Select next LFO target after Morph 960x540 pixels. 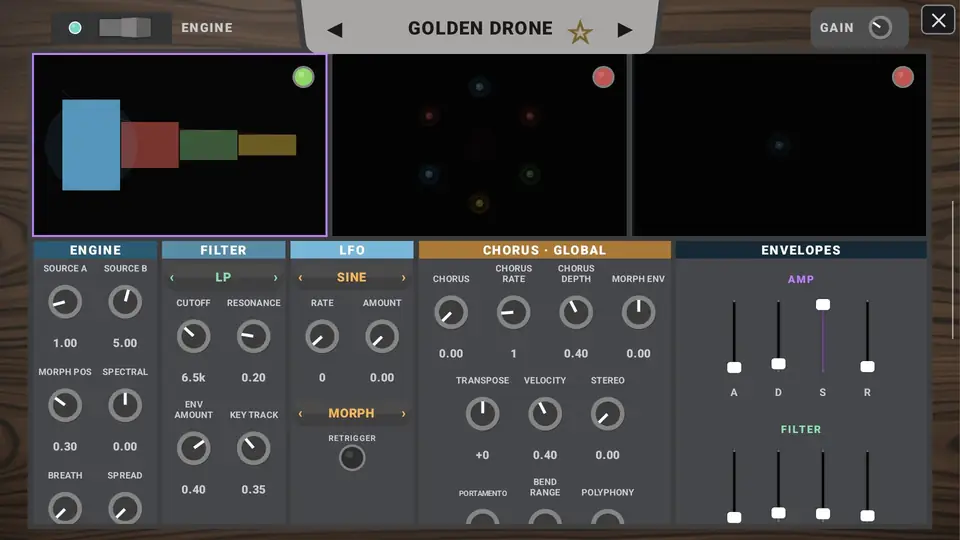point(403,414)
